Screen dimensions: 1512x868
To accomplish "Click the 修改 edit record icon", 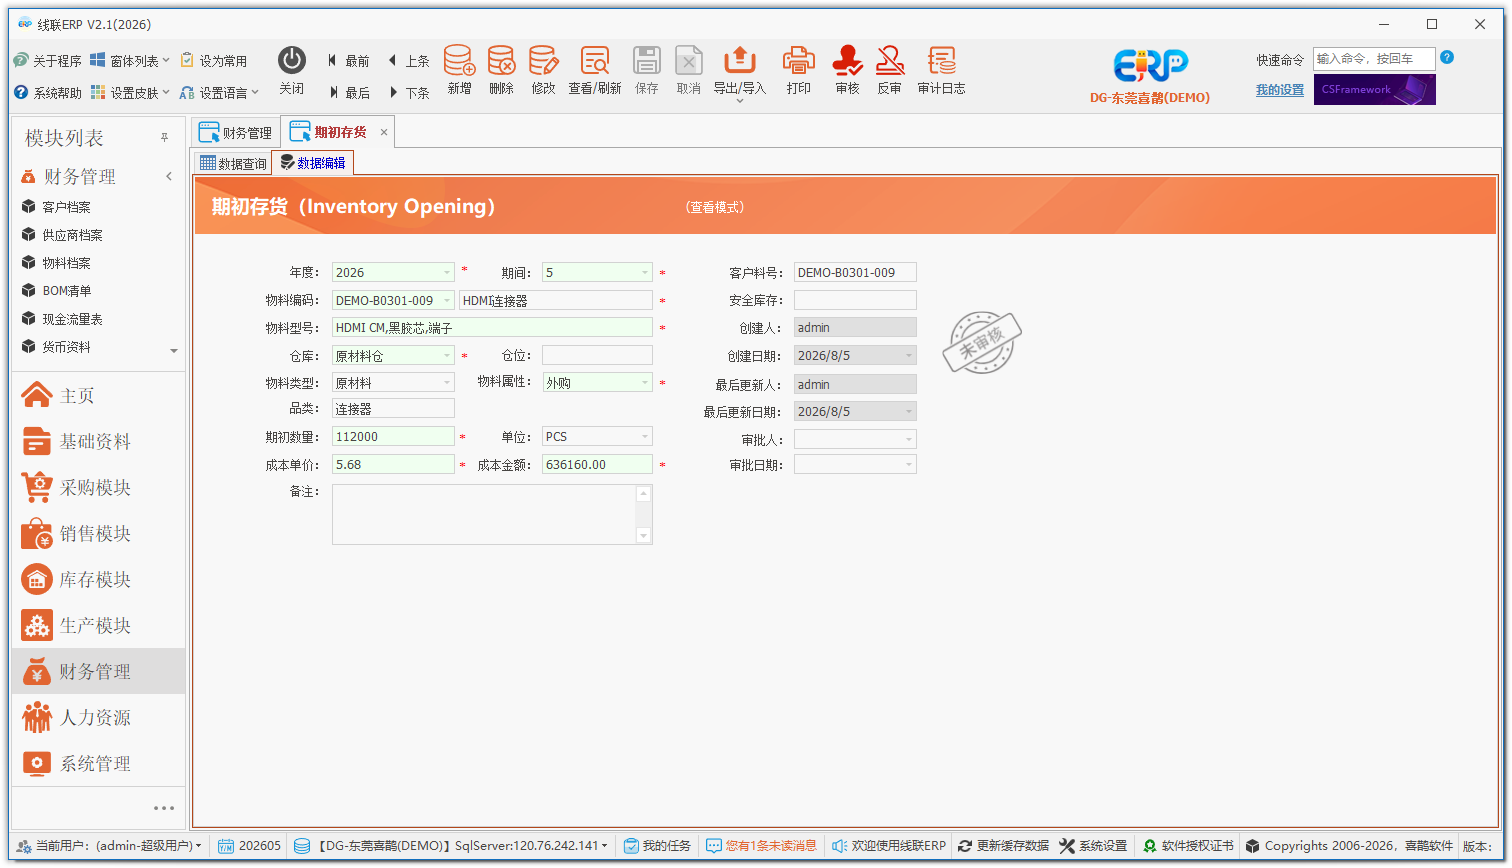I will coord(543,60).
